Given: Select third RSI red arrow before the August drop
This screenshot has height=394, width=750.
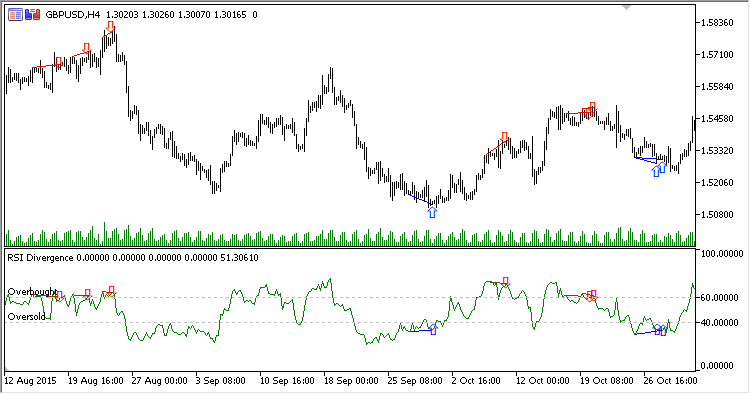Looking at the screenshot, I should pyautogui.click(x=111, y=290).
